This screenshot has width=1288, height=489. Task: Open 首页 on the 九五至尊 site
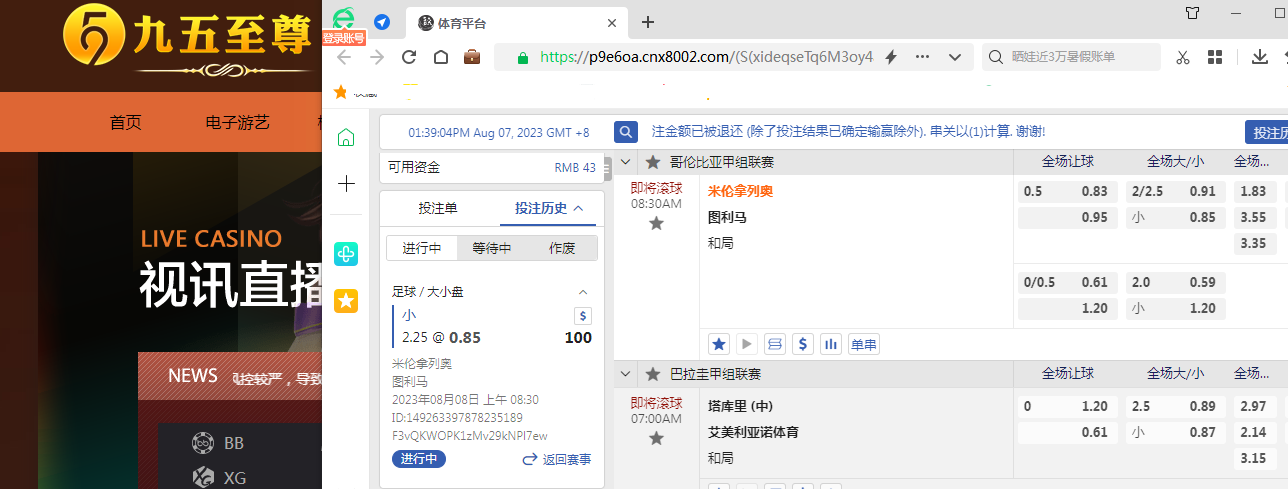tap(126, 122)
